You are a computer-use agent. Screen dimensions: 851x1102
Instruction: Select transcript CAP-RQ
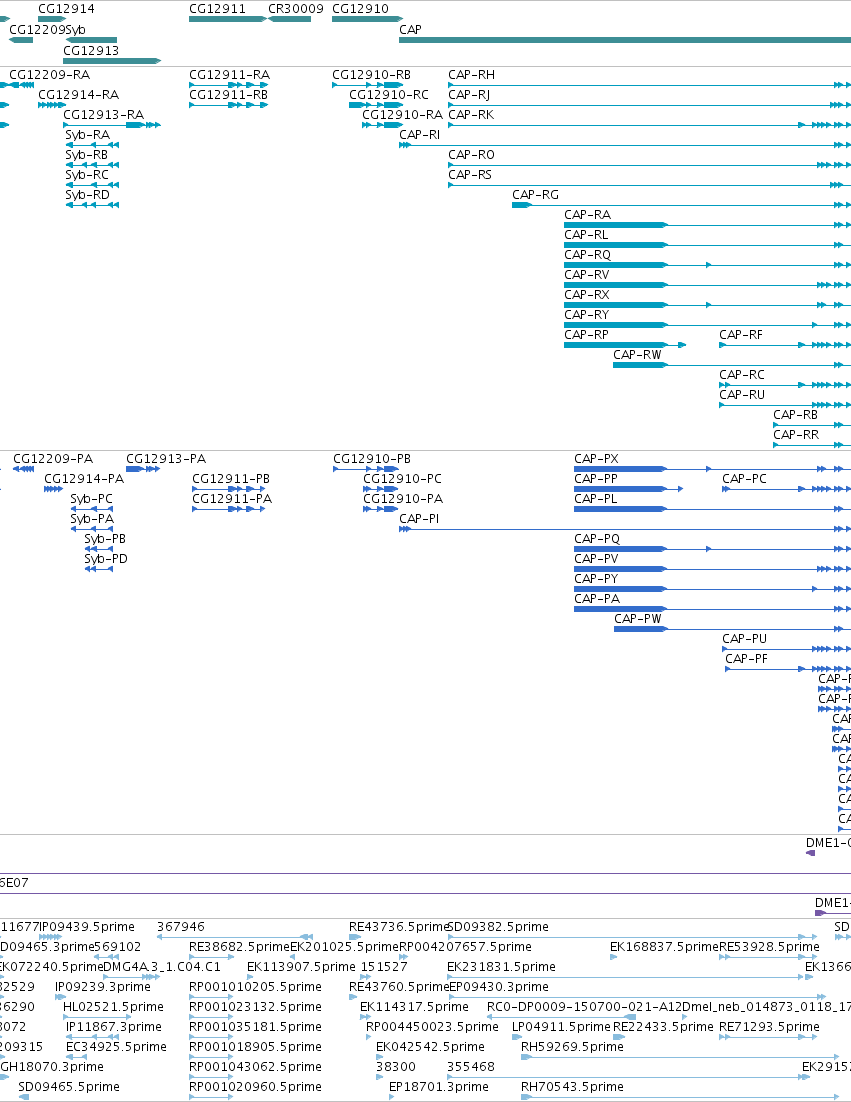point(587,255)
